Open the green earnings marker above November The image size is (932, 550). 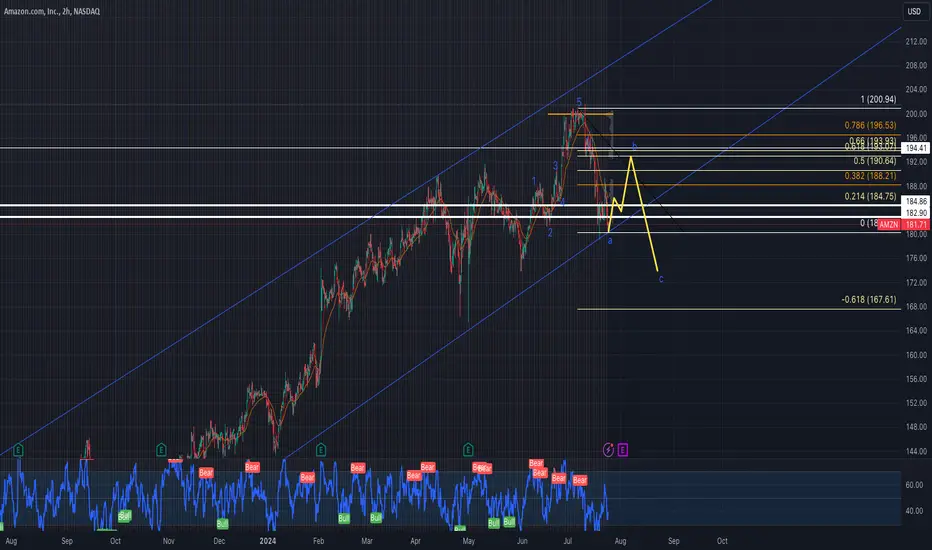pos(161,450)
